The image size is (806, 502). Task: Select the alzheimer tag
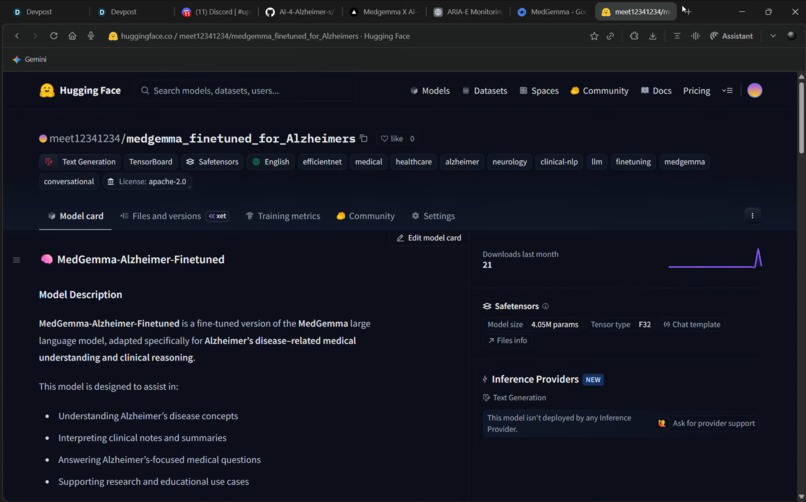pos(462,161)
